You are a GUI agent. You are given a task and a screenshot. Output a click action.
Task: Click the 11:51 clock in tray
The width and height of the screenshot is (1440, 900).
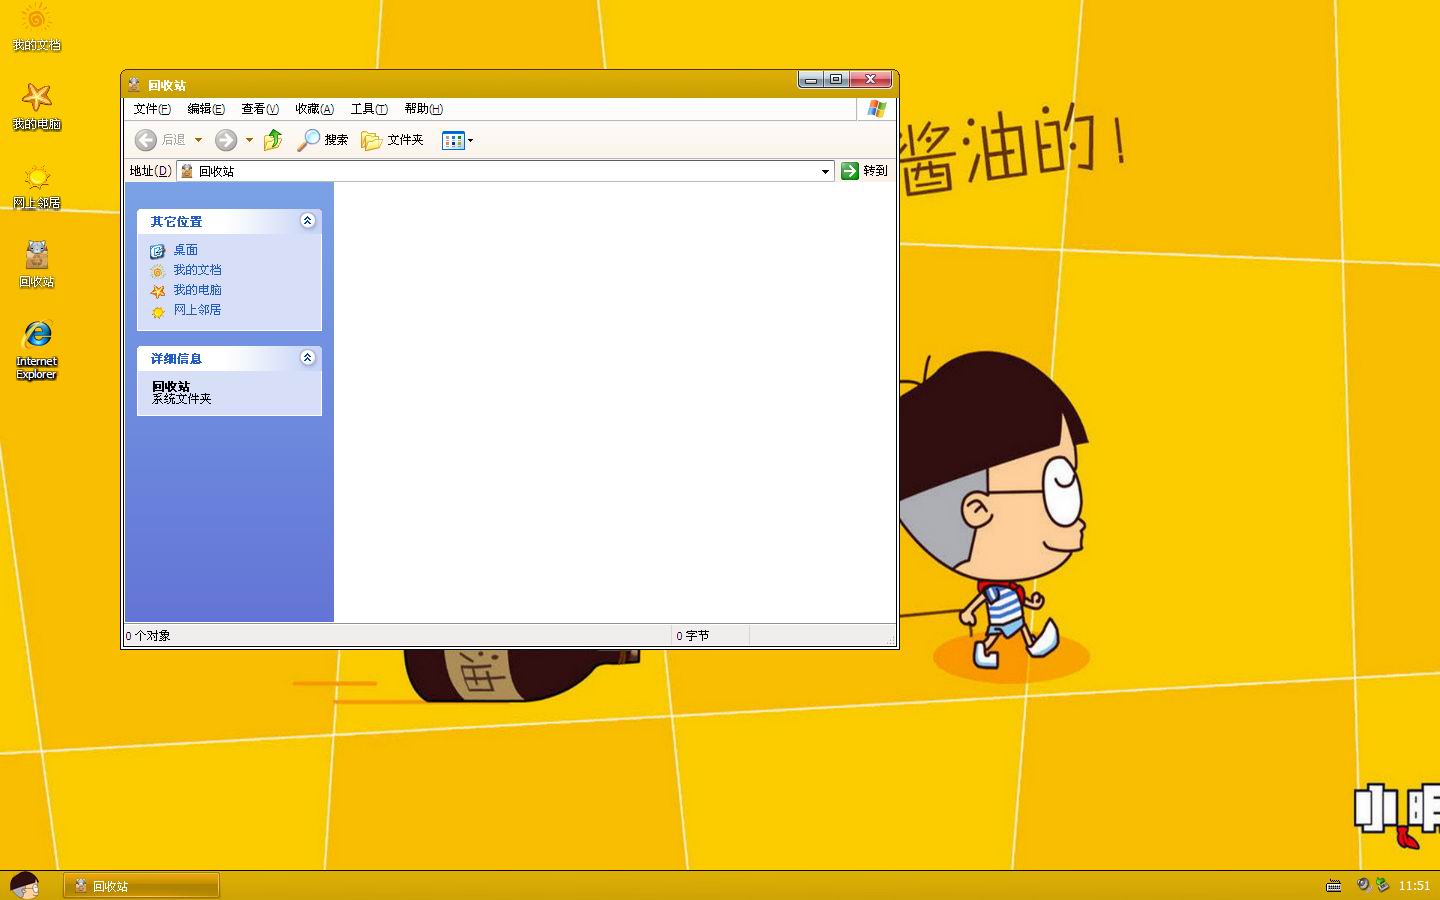[1414, 886]
